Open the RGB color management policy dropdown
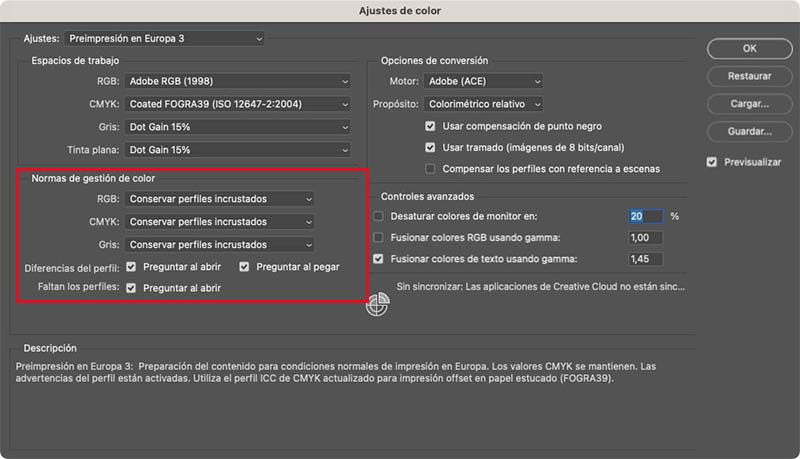Screen dimensions: 800x459 (x=219, y=199)
